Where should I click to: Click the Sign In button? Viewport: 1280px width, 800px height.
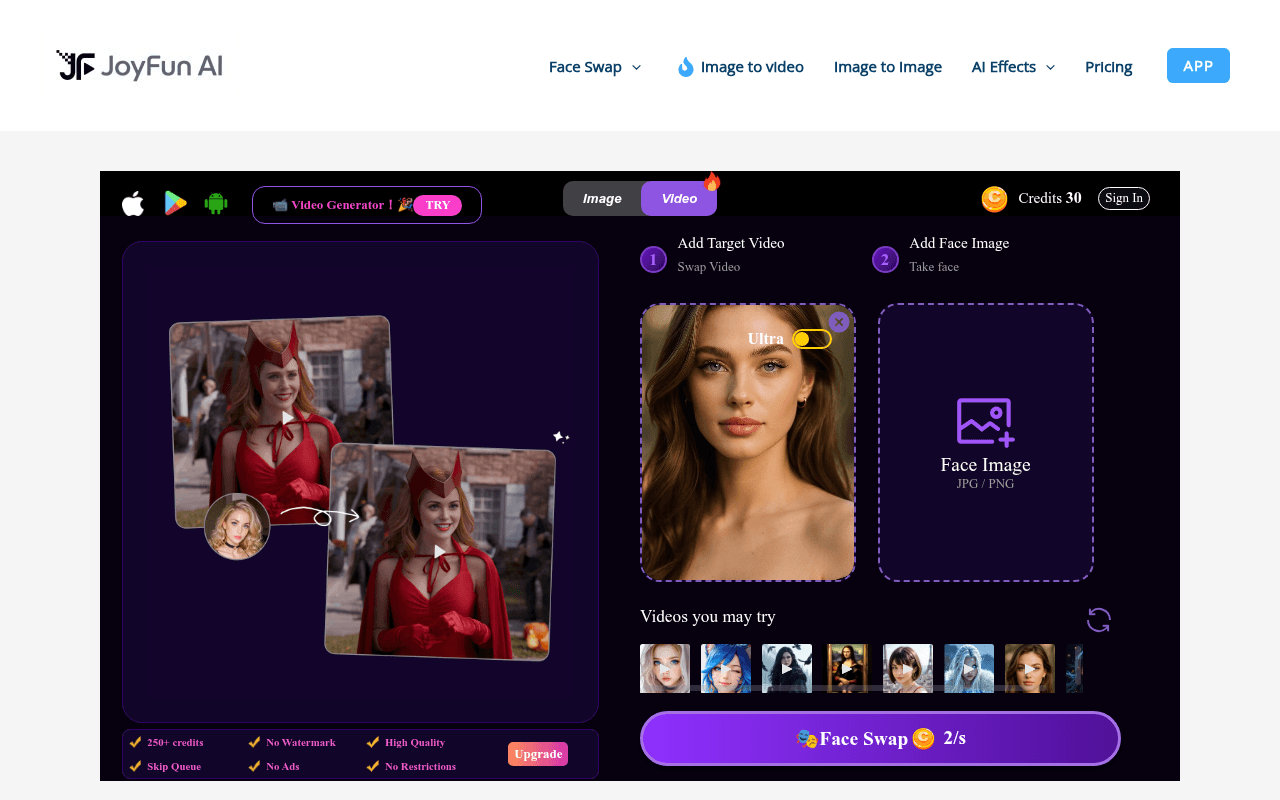pyautogui.click(x=1124, y=198)
